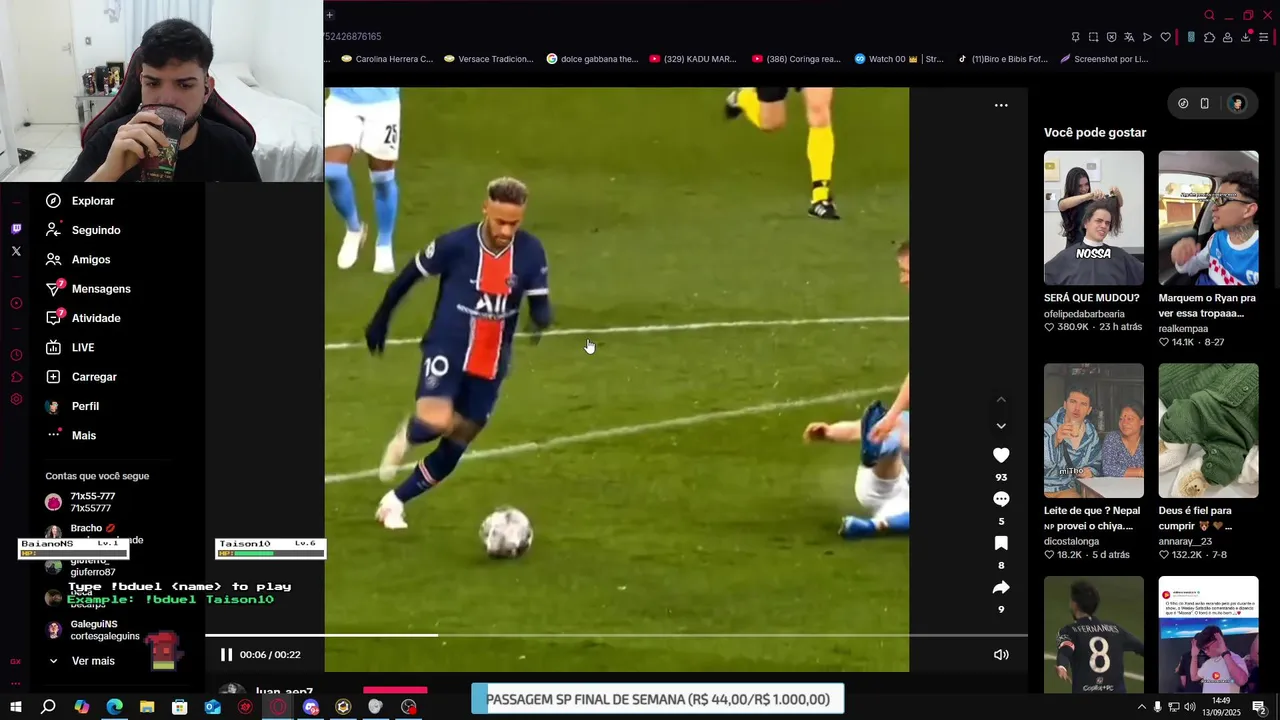Open TikTok coins icon in top pill
1280x720 pixels.
(x=1183, y=104)
